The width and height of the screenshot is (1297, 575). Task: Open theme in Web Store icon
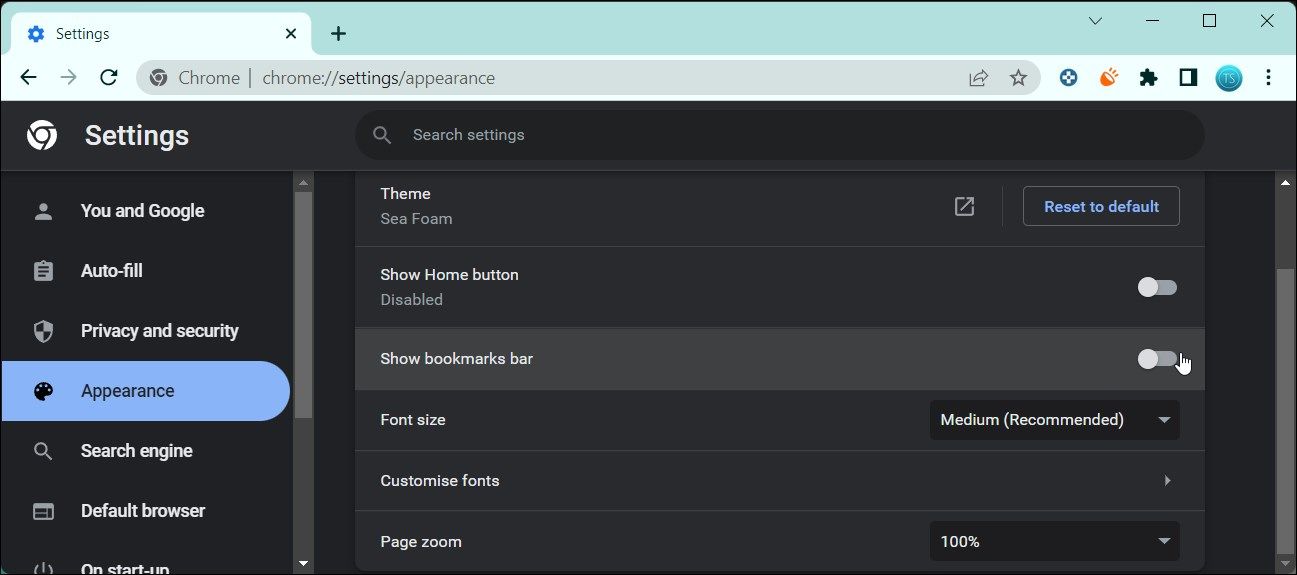point(964,206)
